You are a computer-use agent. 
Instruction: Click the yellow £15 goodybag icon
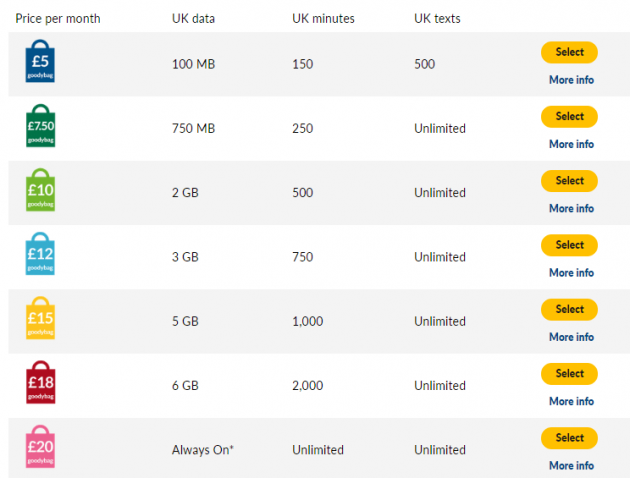[41, 319]
